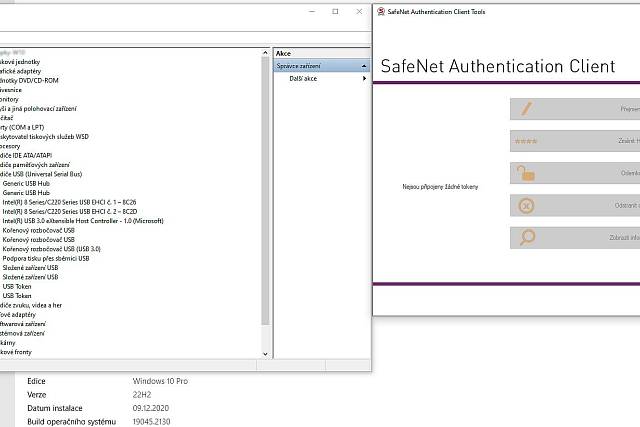Select the jiná polohovací zařízení category
Image resolution: width=640 pixels, height=427 pixels.
point(38,109)
